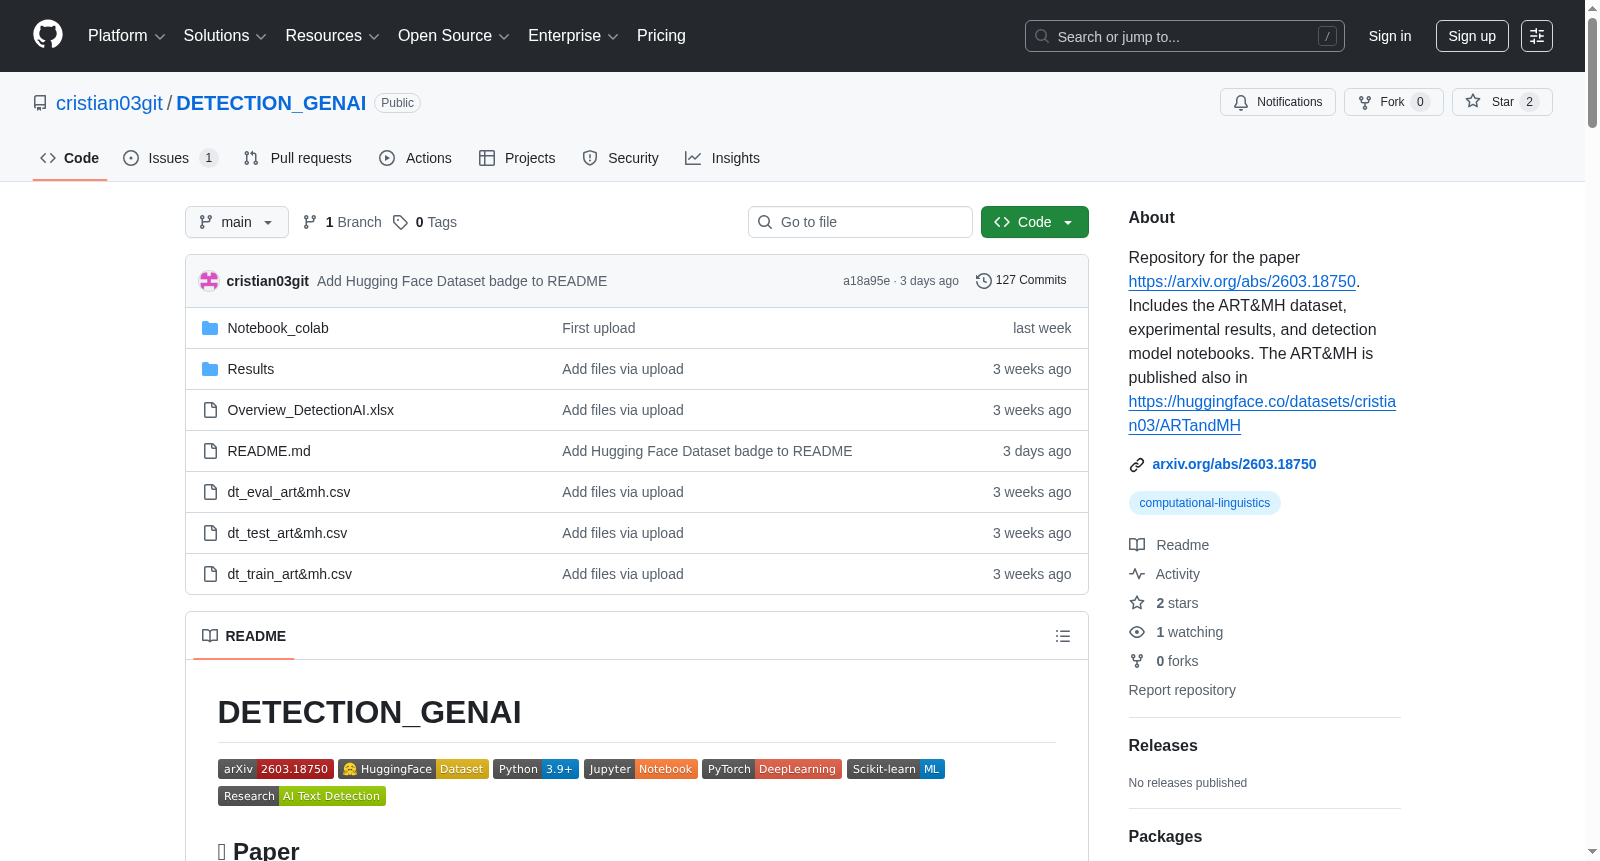Star the repository with Star button
This screenshot has height=861, width=1600.
(1502, 102)
